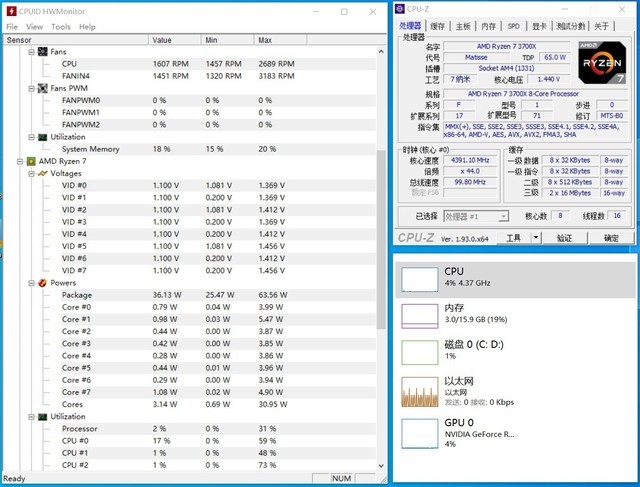The height and width of the screenshot is (487, 640).
Task: Select the 内存 graph thumbnail
Action: (x=420, y=316)
